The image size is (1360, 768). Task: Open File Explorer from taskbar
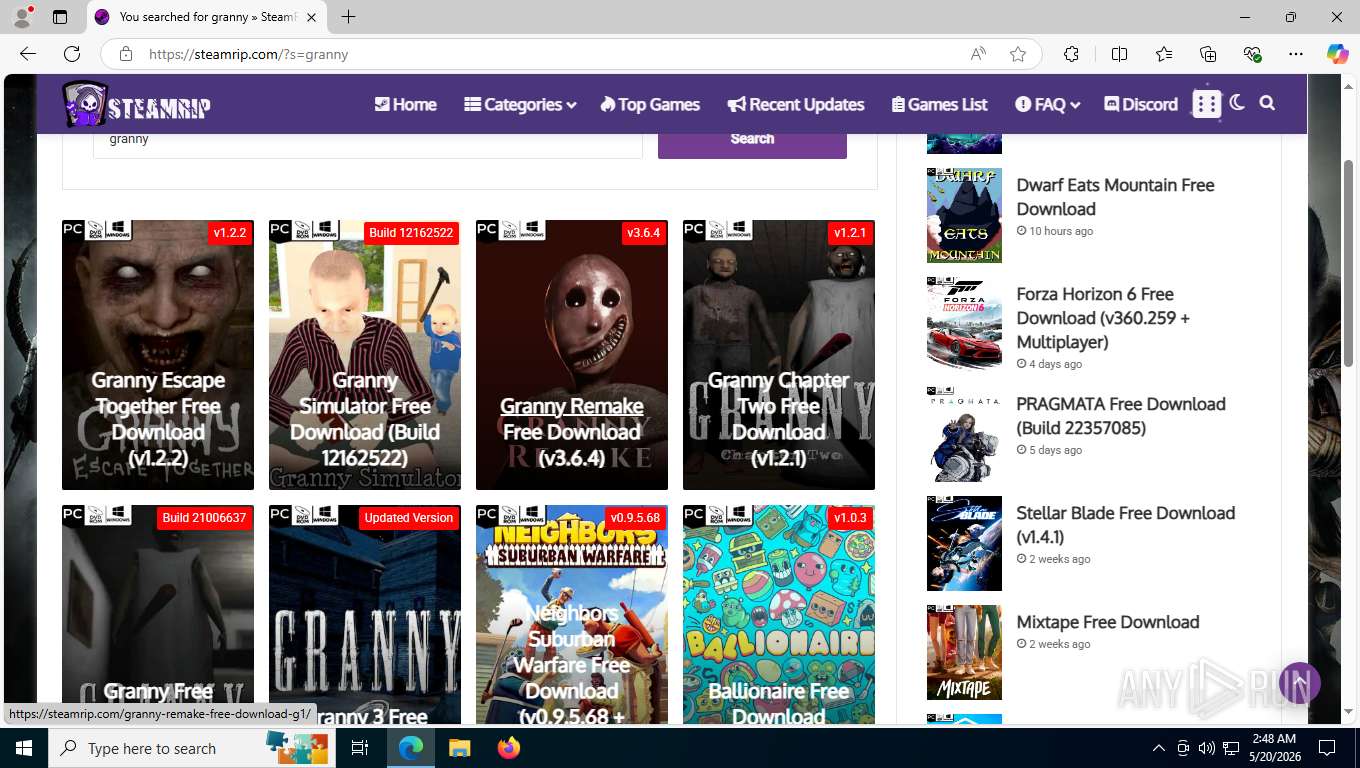tap(459, 748)
